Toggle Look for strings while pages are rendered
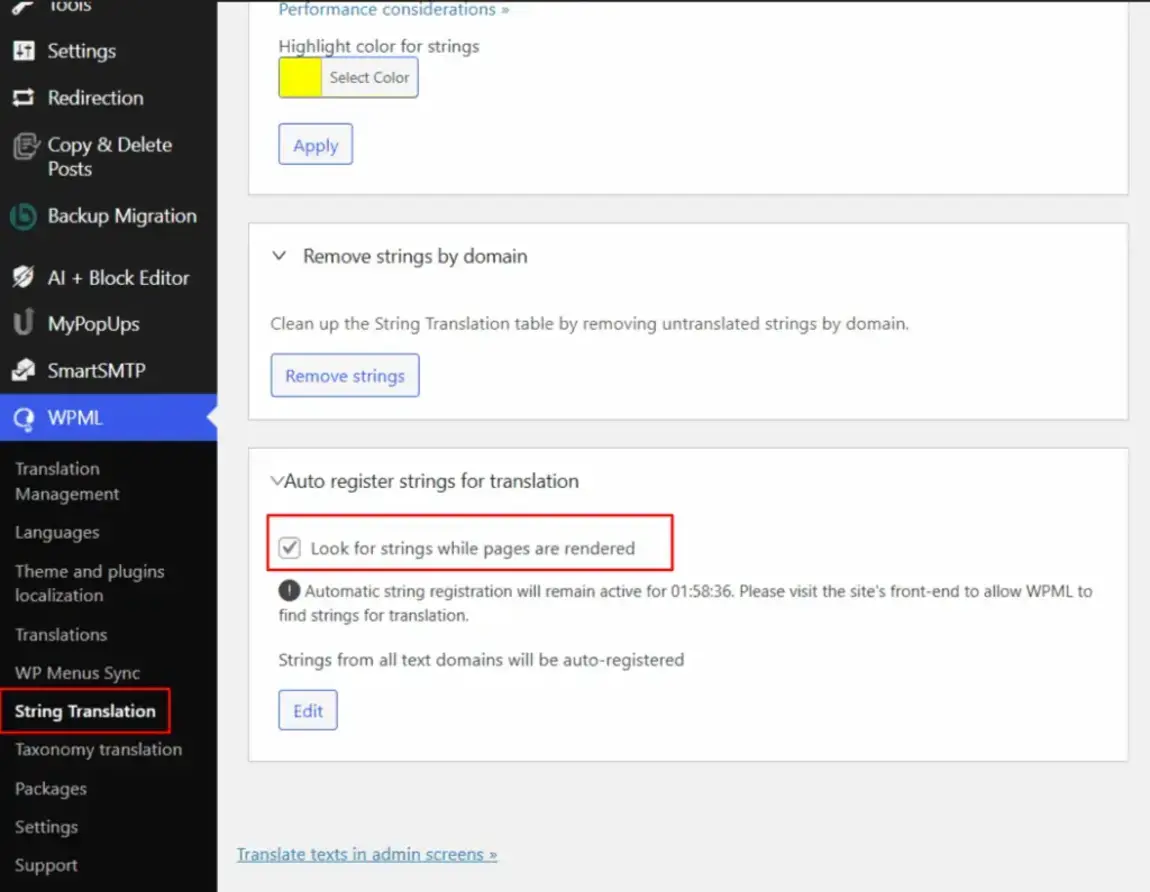The height and width of the screenshot is (892, 1150). coord(290,548)
